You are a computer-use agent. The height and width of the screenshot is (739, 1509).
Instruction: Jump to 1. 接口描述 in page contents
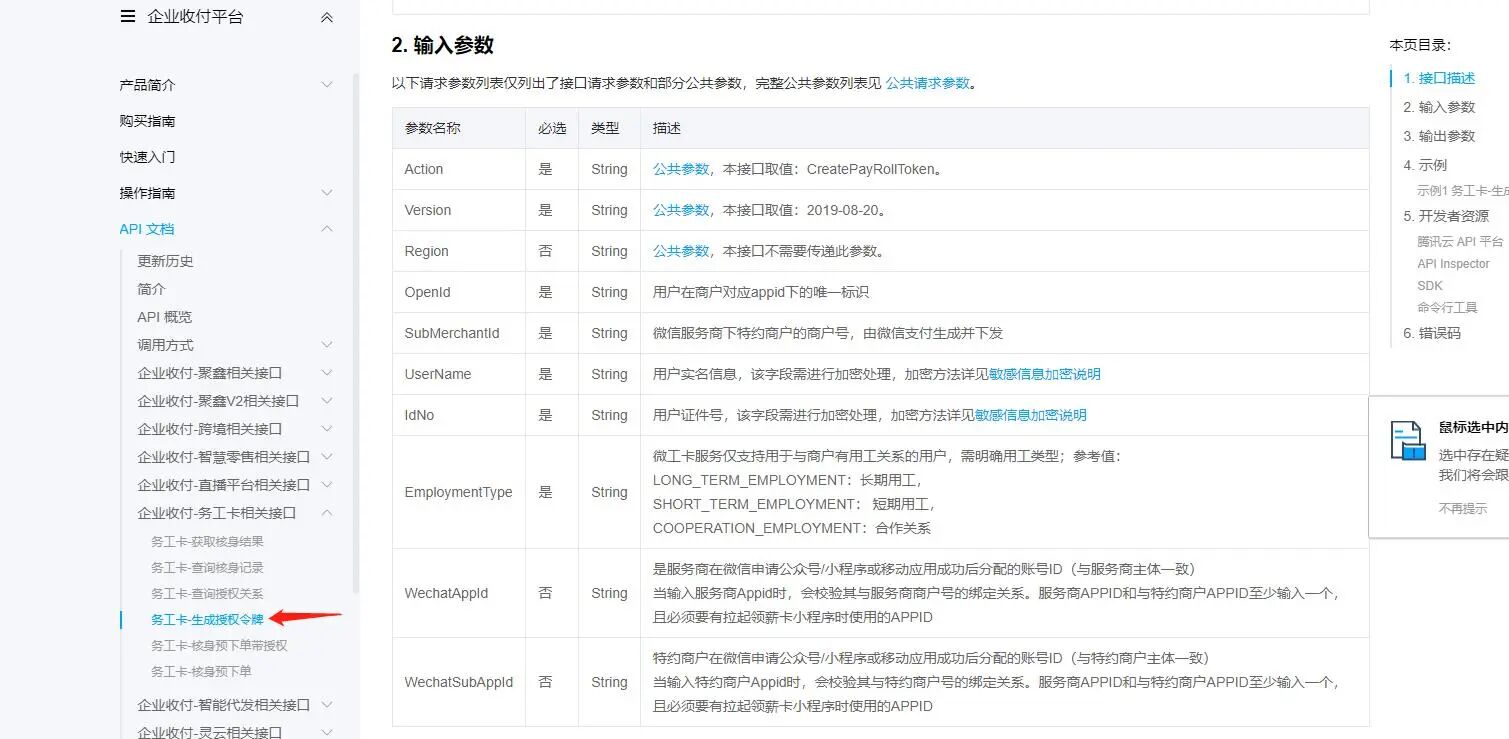(x=1439, y=78)
